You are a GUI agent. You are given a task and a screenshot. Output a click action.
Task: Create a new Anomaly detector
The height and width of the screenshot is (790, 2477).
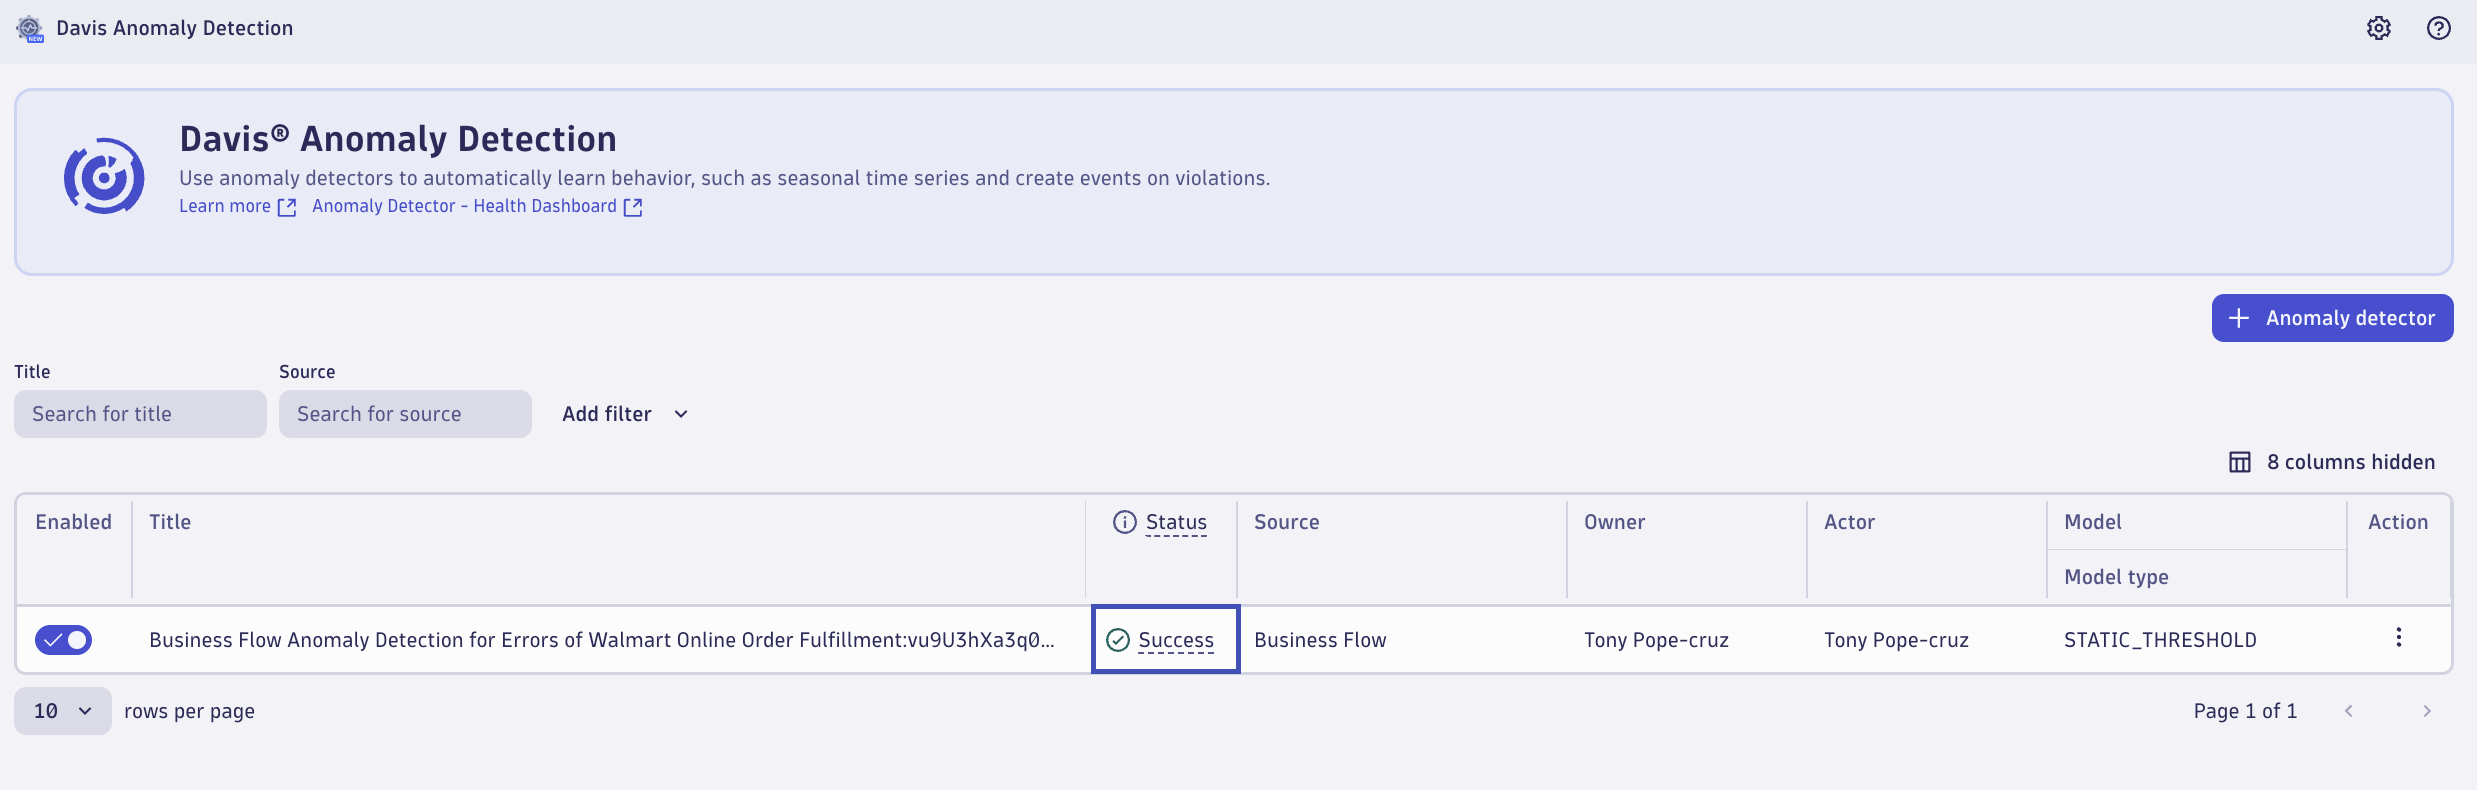coord(2332,318)
